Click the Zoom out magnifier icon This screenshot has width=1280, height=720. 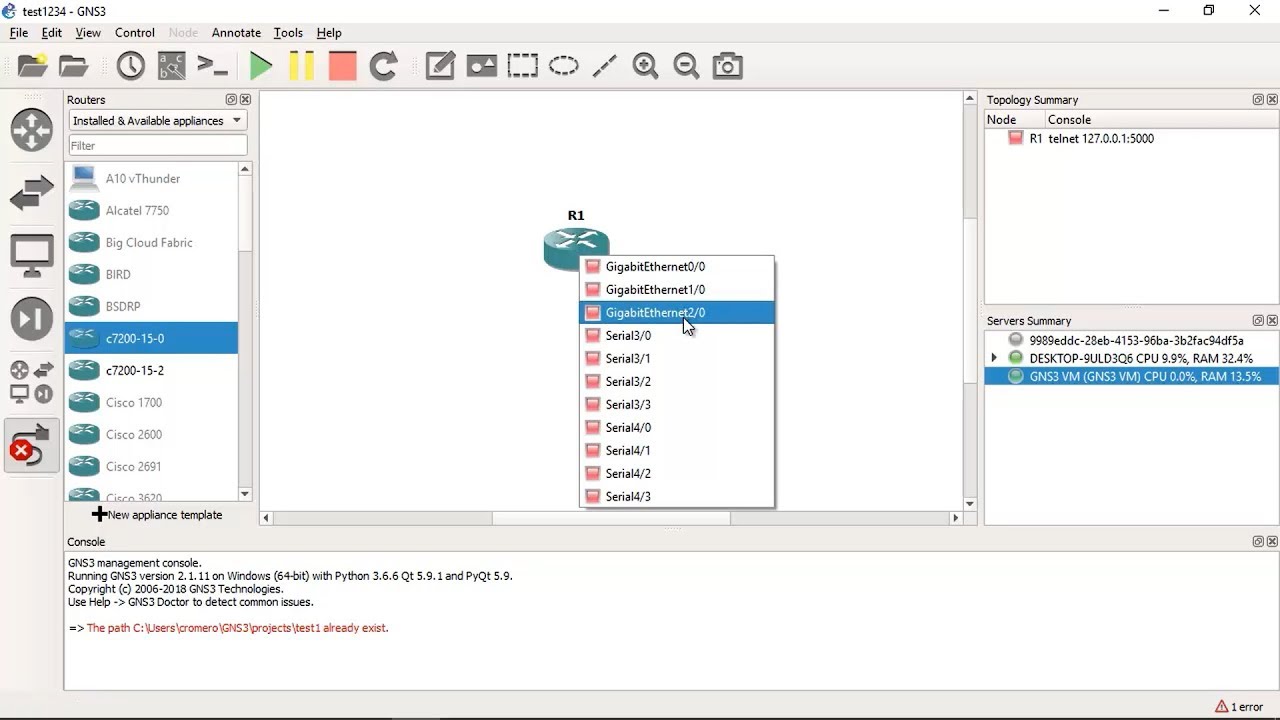point(686,66)
